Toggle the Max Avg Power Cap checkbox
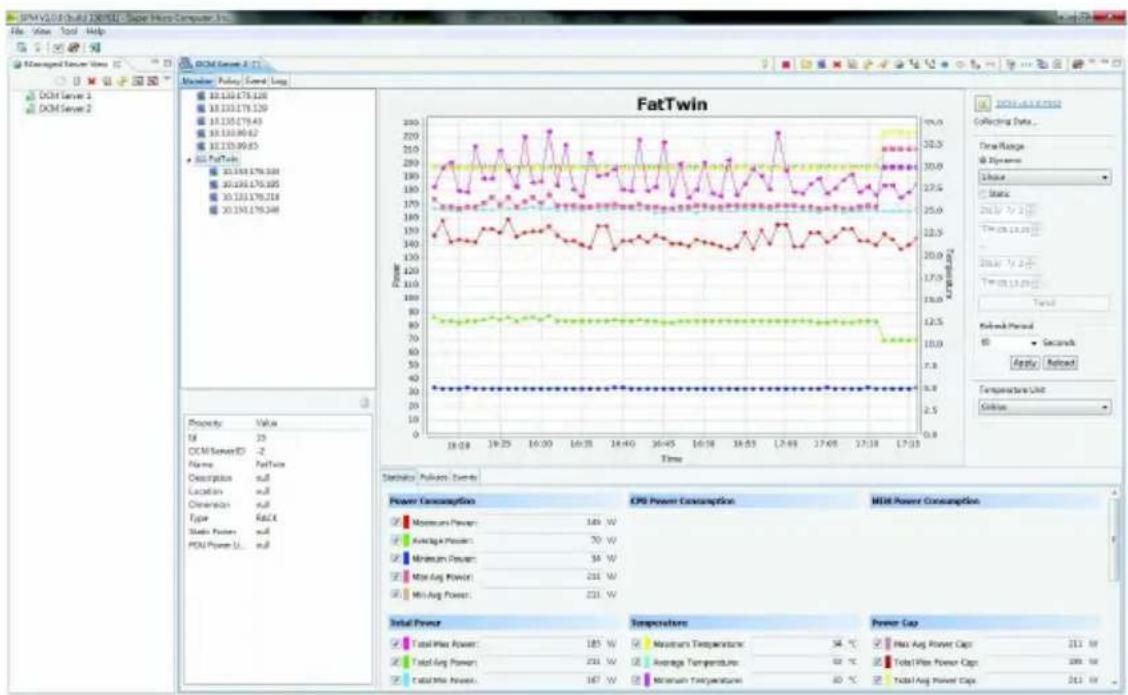 878,644
